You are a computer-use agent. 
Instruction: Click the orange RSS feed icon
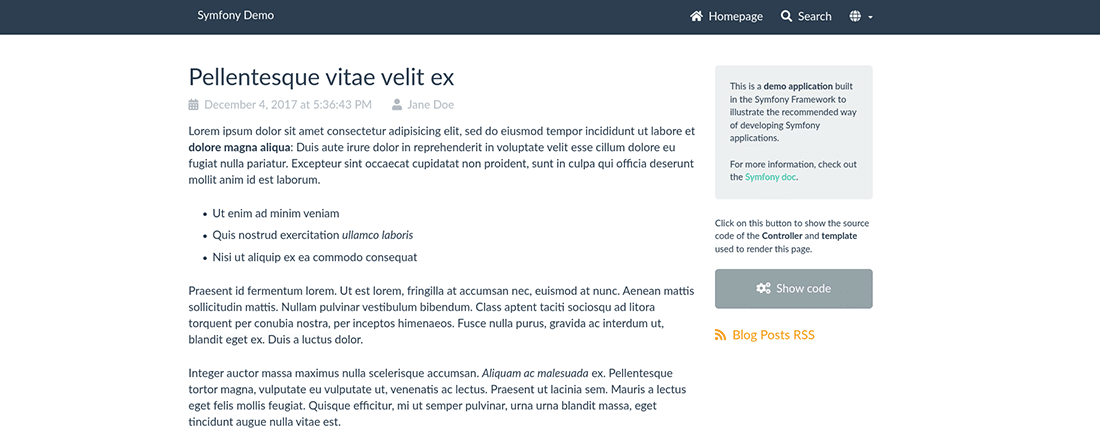point(720,335)
